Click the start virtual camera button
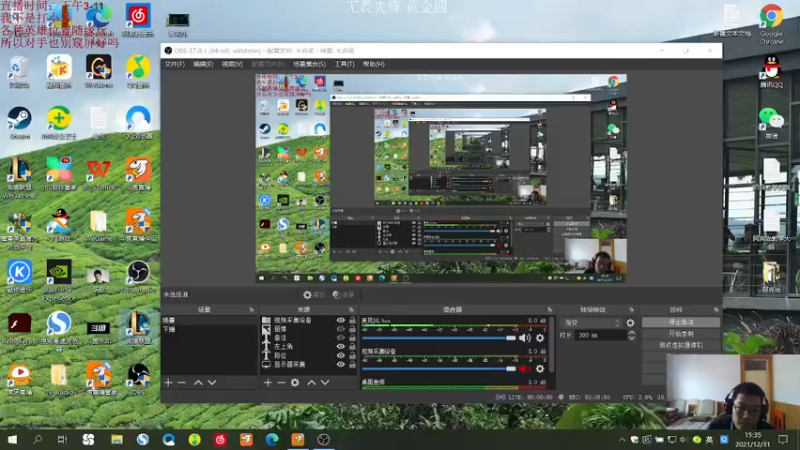800x450 pixels. coord(681,345)
